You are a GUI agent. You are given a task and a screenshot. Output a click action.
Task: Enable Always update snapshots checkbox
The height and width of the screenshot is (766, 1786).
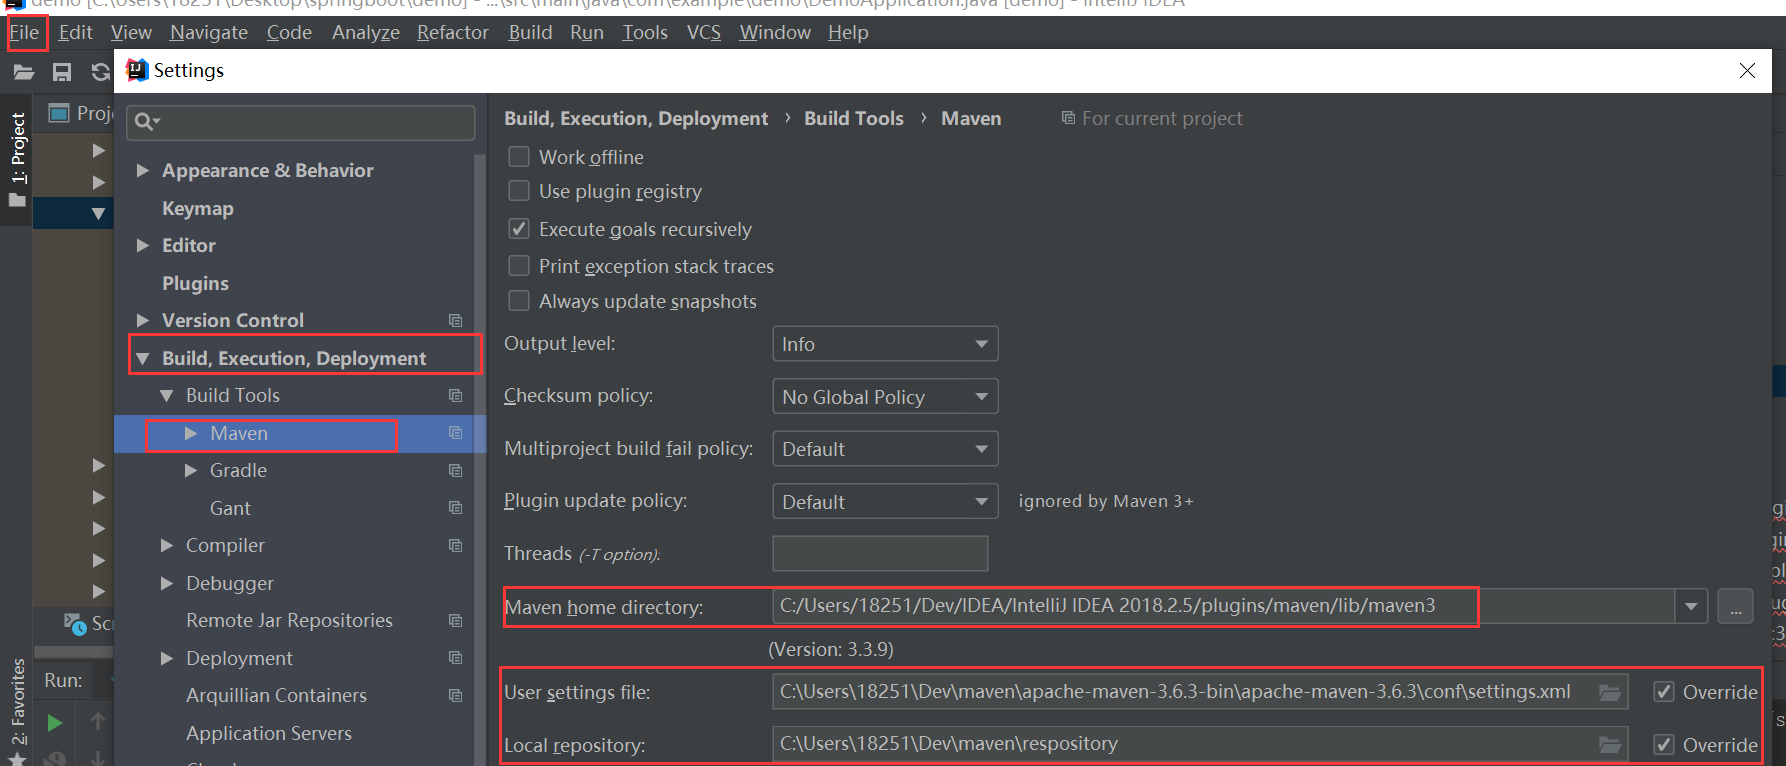pyautogui.click(x=519, y=300)
